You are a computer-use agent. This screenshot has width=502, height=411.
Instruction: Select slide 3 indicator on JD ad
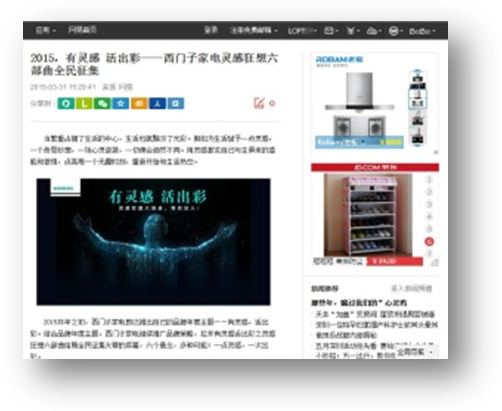pyautogui.click(x=429, y=204)
